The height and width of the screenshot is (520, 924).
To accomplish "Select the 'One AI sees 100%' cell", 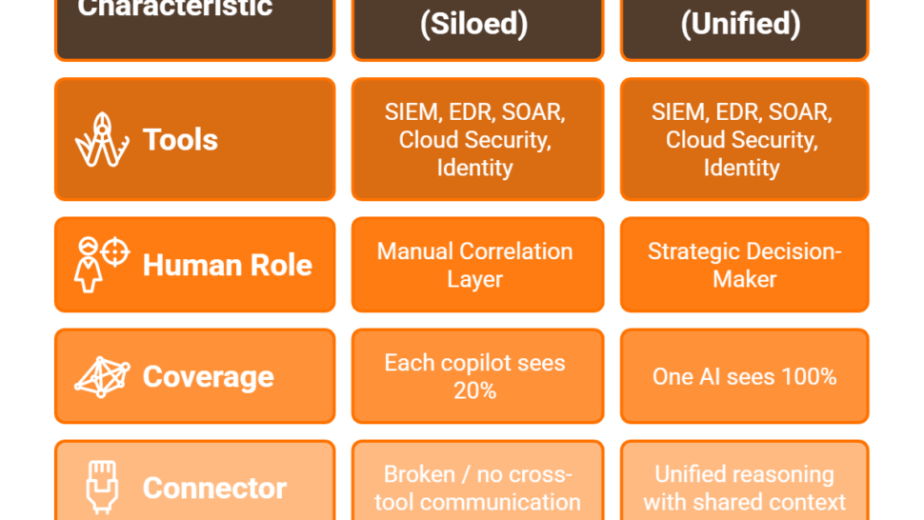I will click(x=744, y=377).
